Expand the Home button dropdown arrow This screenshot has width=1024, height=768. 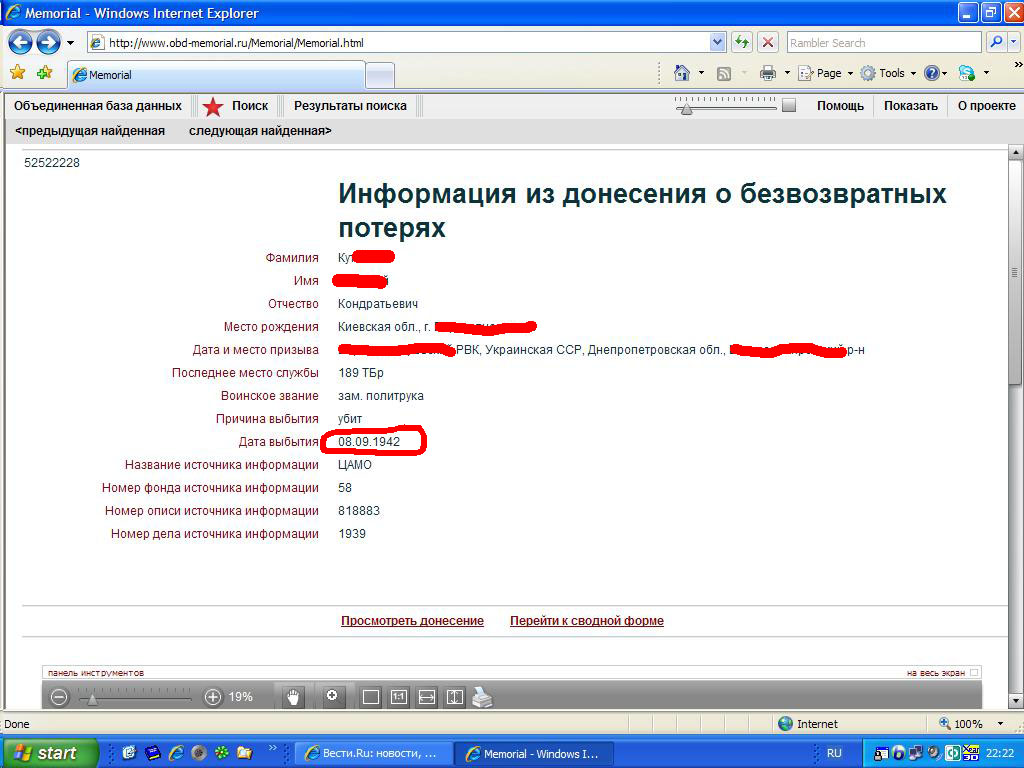(x=701, y=73)
